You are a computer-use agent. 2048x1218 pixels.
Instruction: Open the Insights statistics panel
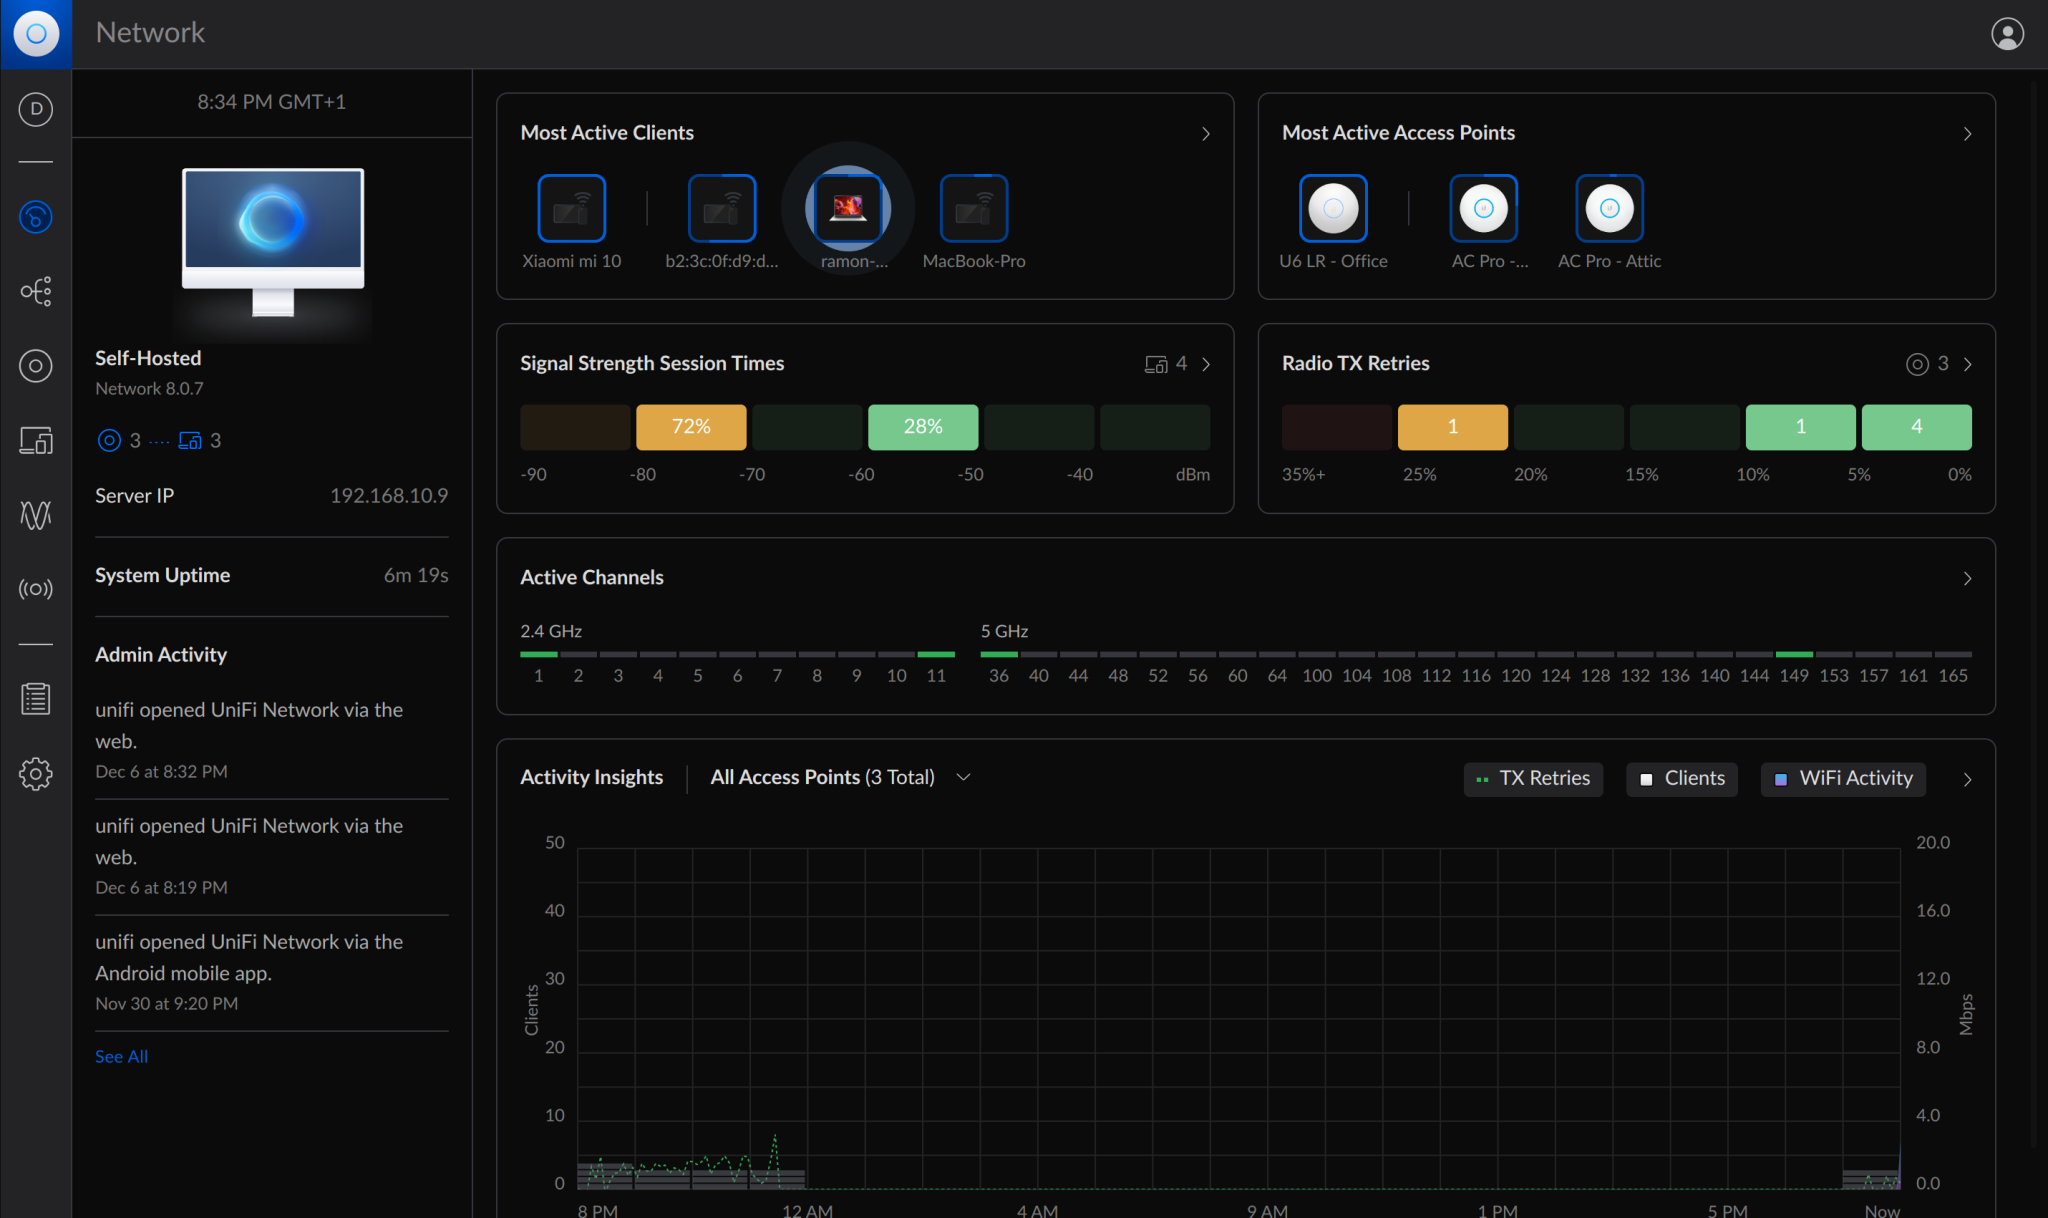pos(36,516)
